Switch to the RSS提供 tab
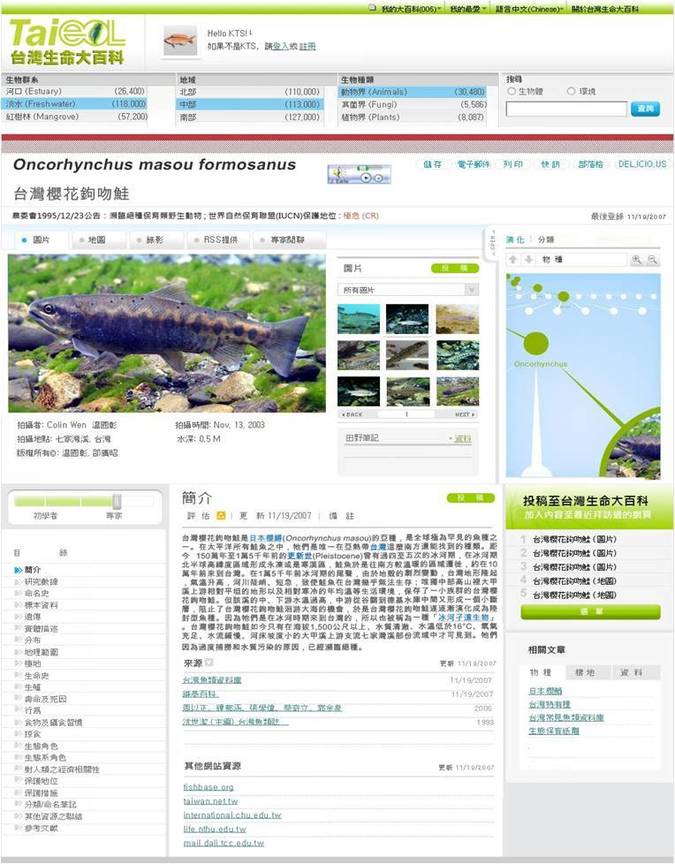 [220, 240]
